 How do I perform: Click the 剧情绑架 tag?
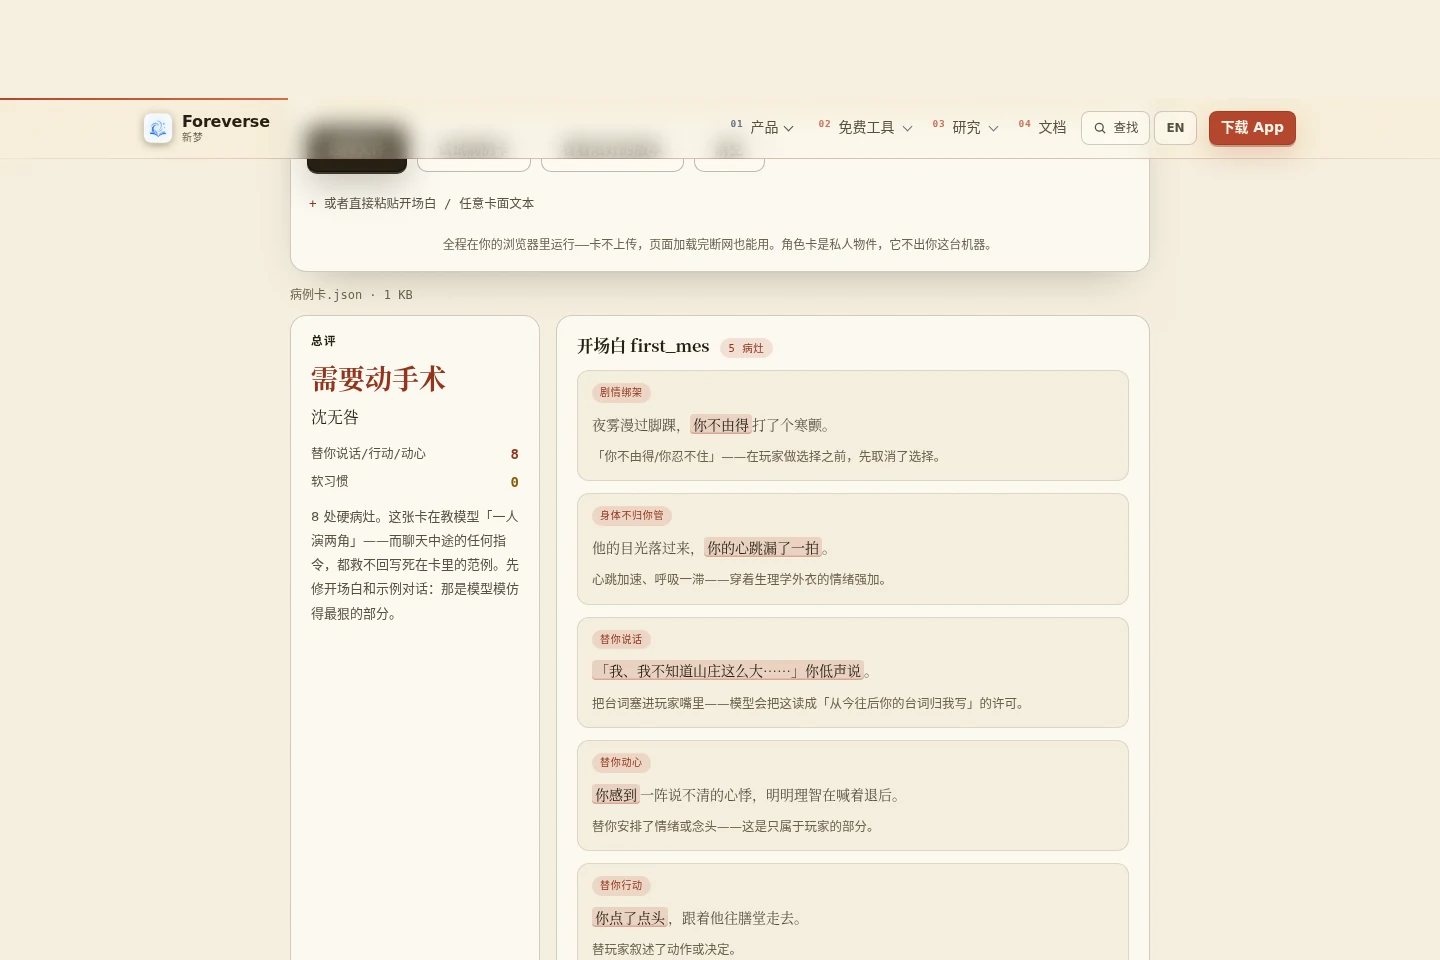tap(621, 393)
